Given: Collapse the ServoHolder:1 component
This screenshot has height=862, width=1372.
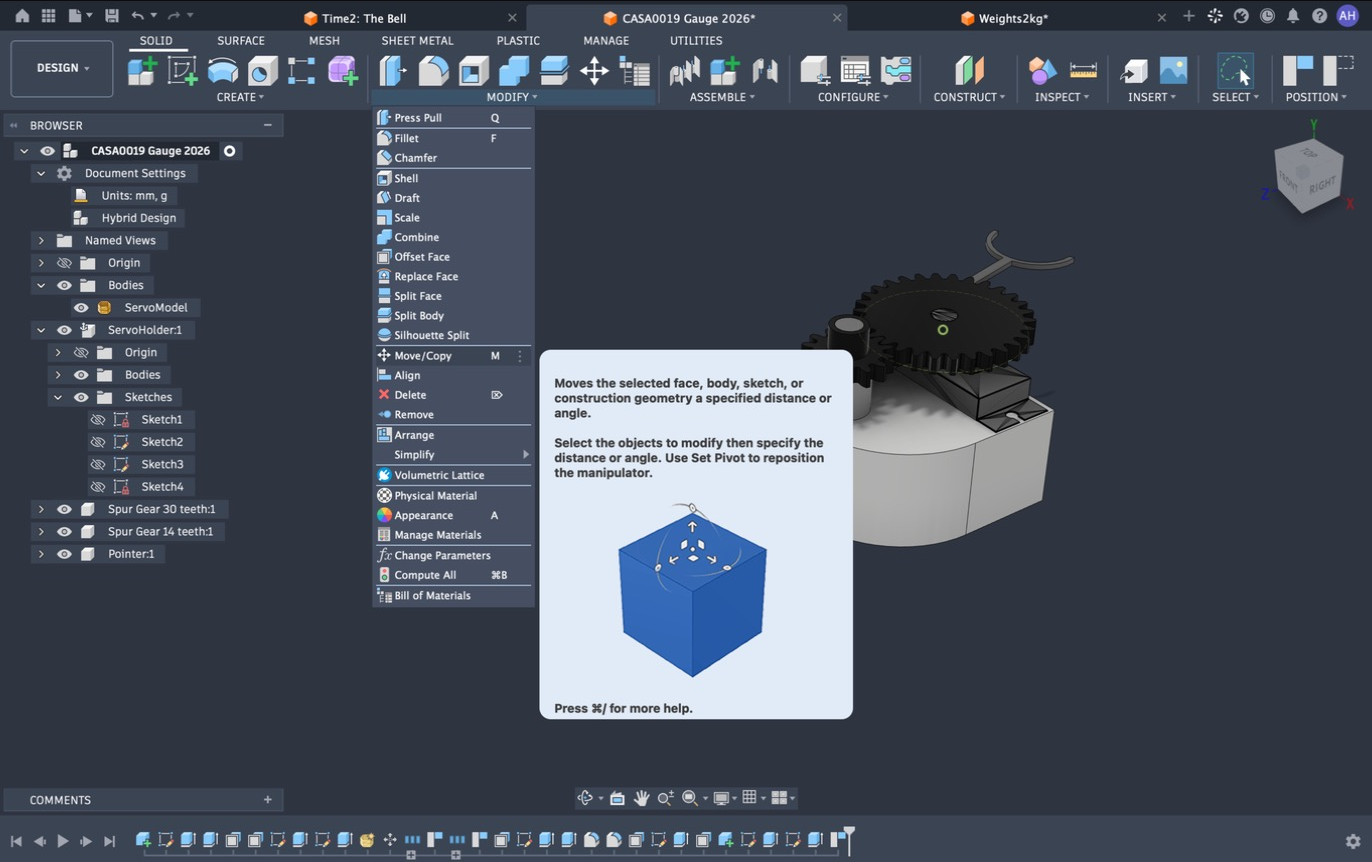Looking at the screenshot, I should click(x=41, y=330).
